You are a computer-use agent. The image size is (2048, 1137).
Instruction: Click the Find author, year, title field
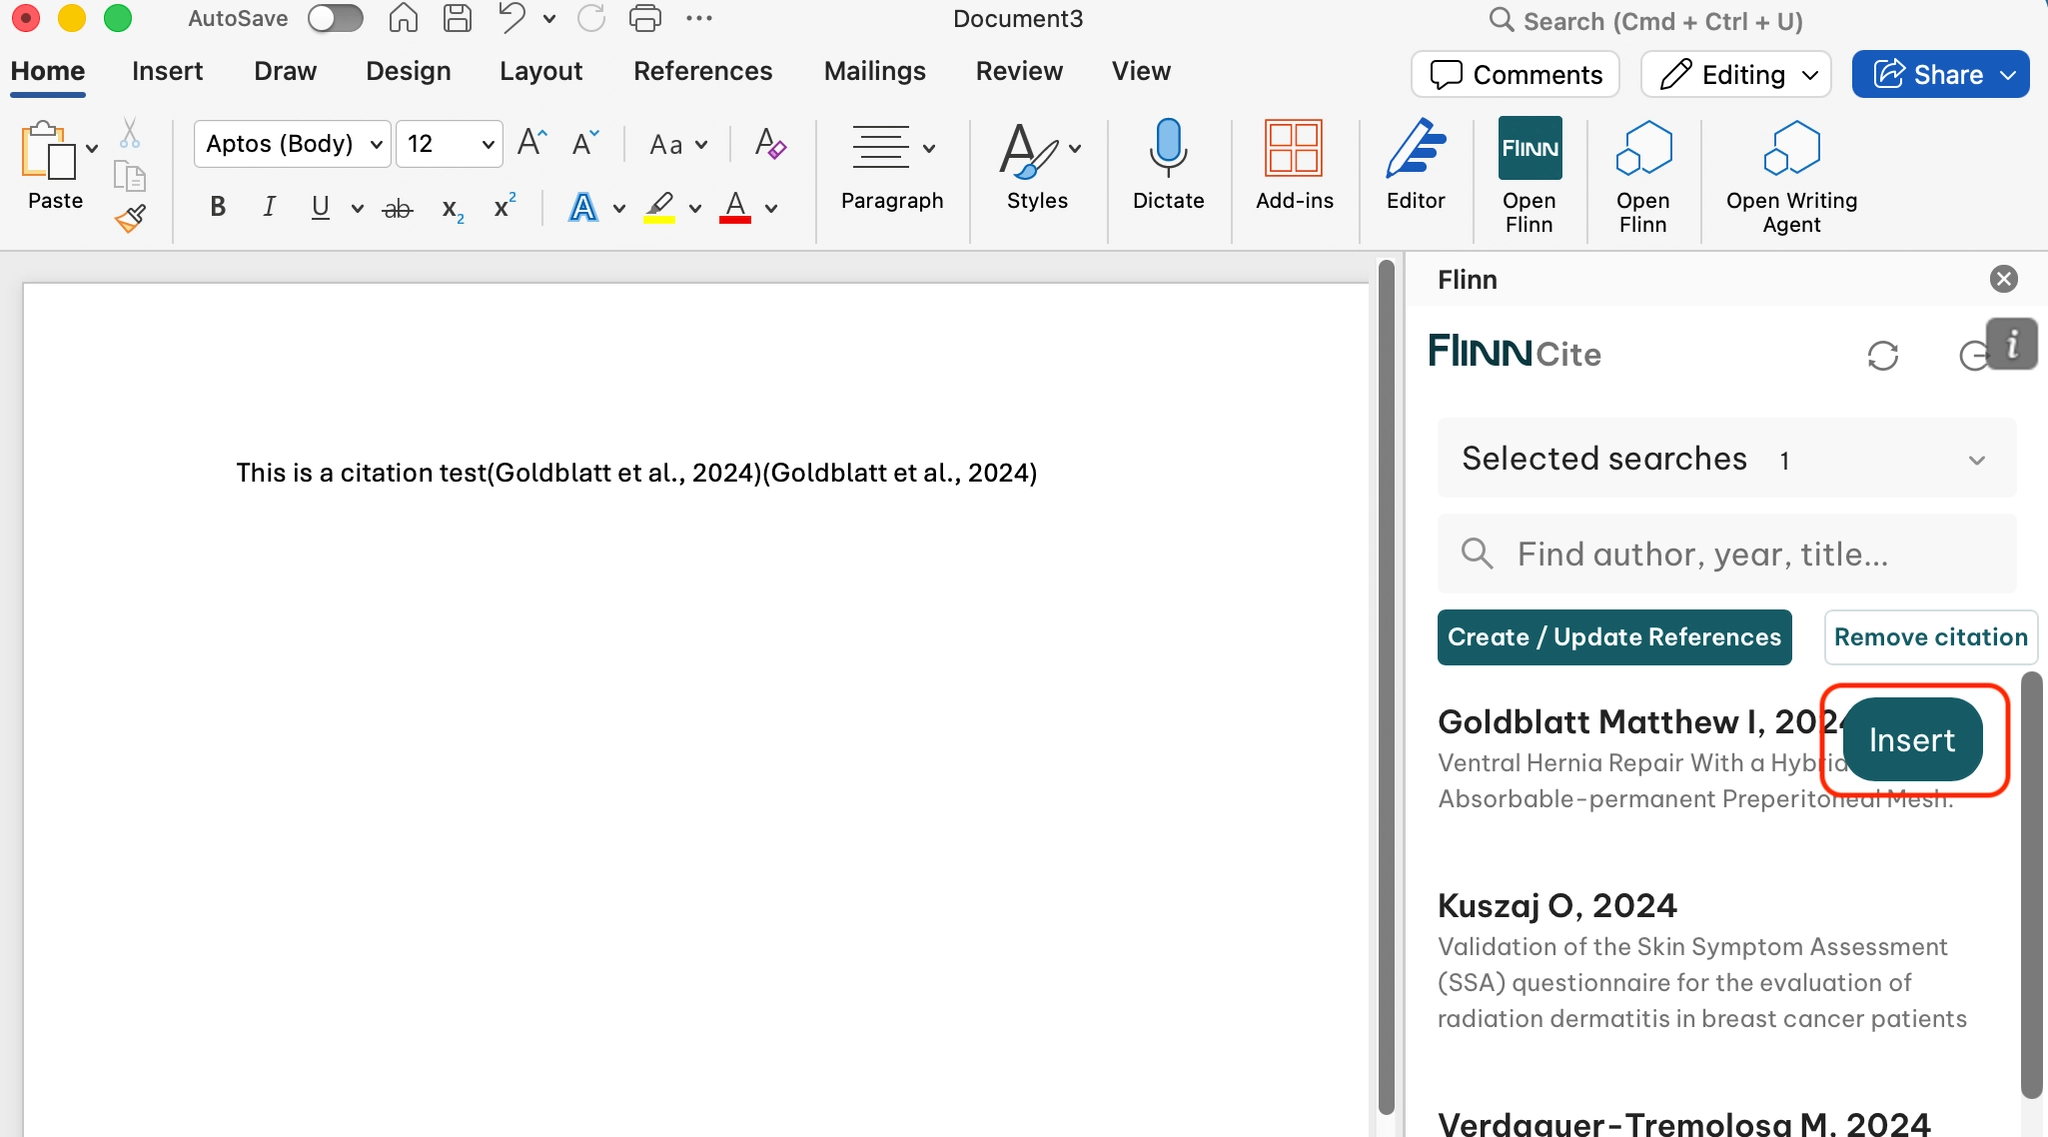click(x=1727, y=554)
